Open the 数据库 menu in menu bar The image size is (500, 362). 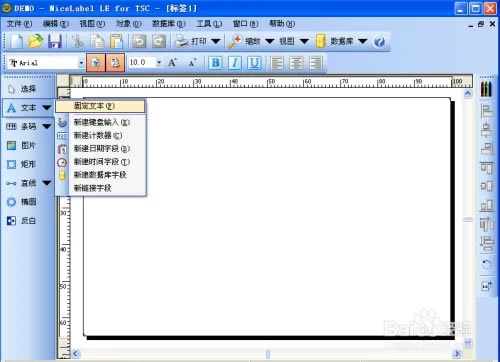pyautogui.click(x=169, y=24)
